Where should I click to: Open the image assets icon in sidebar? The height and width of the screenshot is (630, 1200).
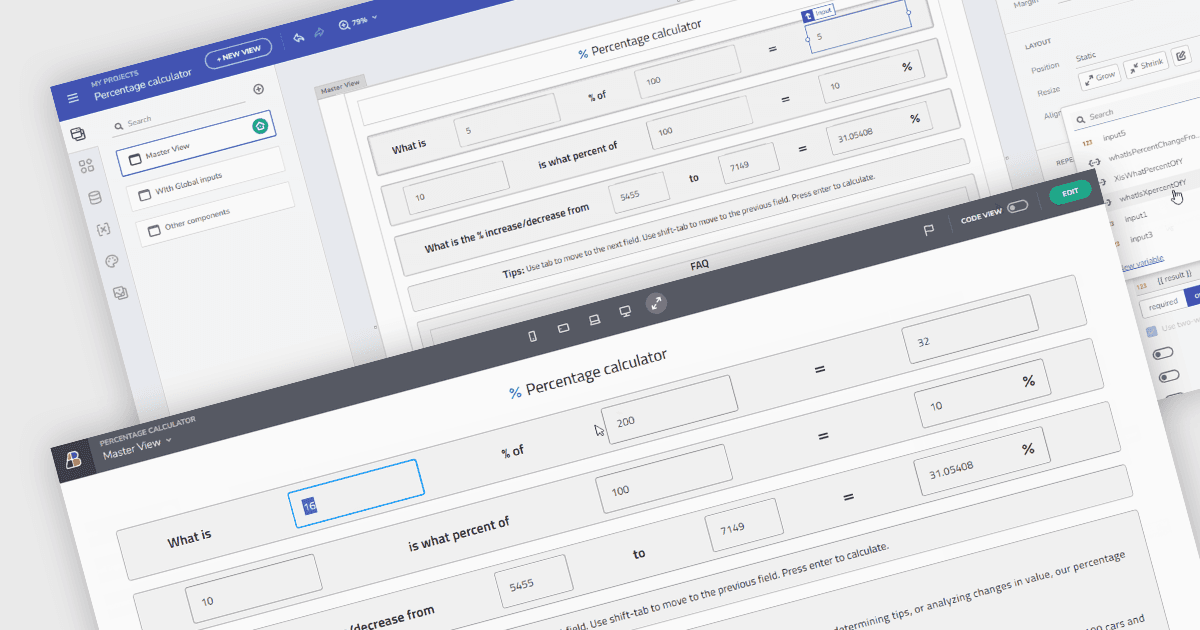click(119, 292)
